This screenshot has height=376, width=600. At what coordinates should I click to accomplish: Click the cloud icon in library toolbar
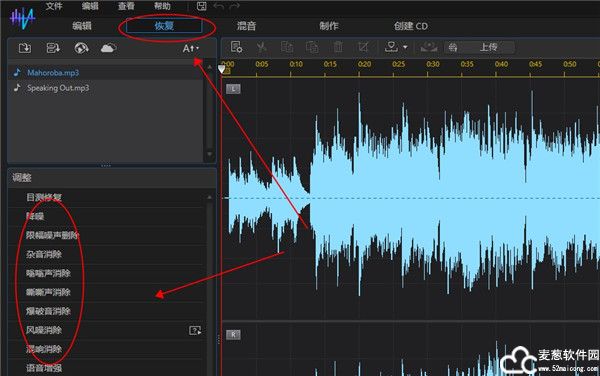pos(108,48)
